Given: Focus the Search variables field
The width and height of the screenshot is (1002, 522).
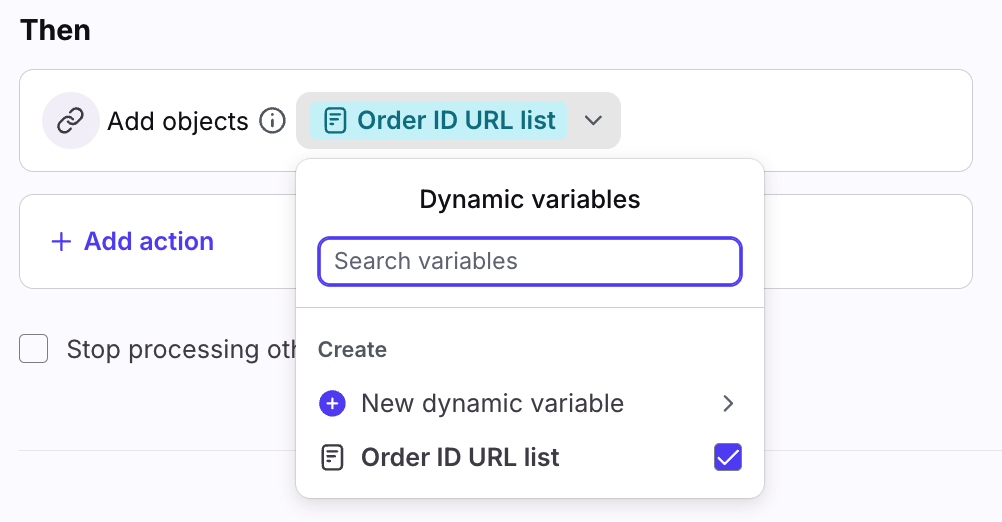Looking at the screenshot, I should pyautogui.click(x=529, y=262).
